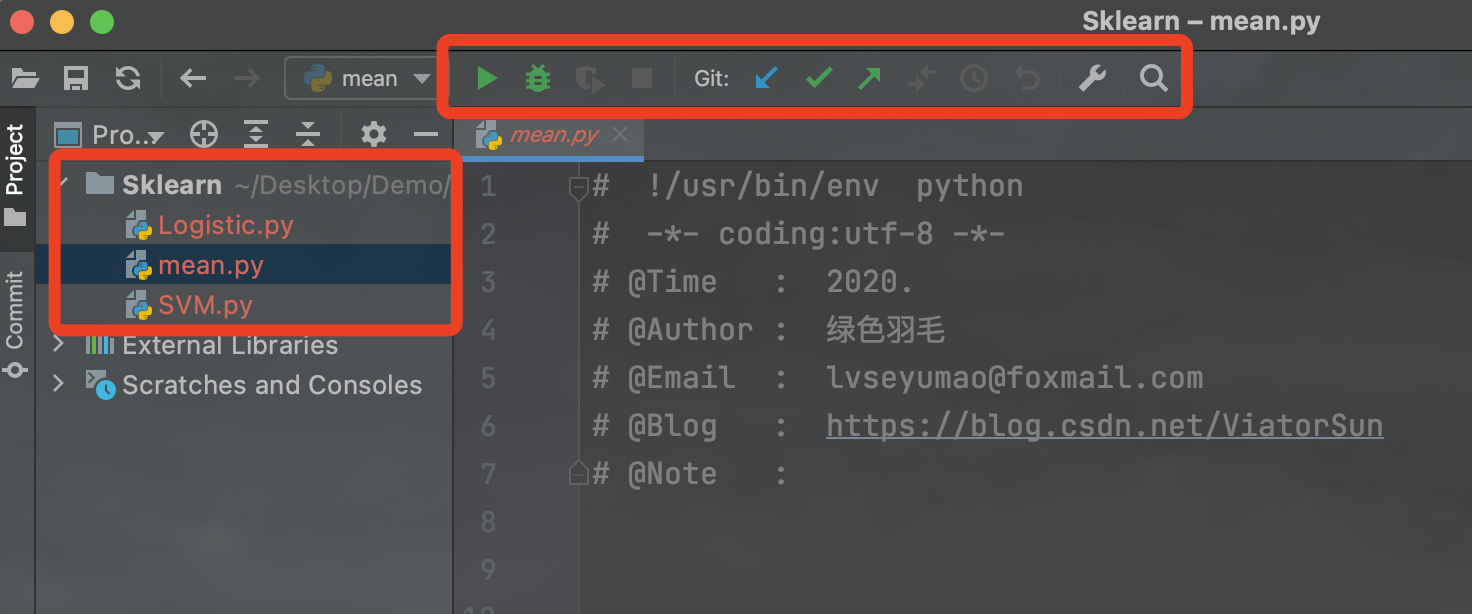Click the '@Author' comment line
The image size is (1472, 614).
pyautogui.click(x=769, y=330)
